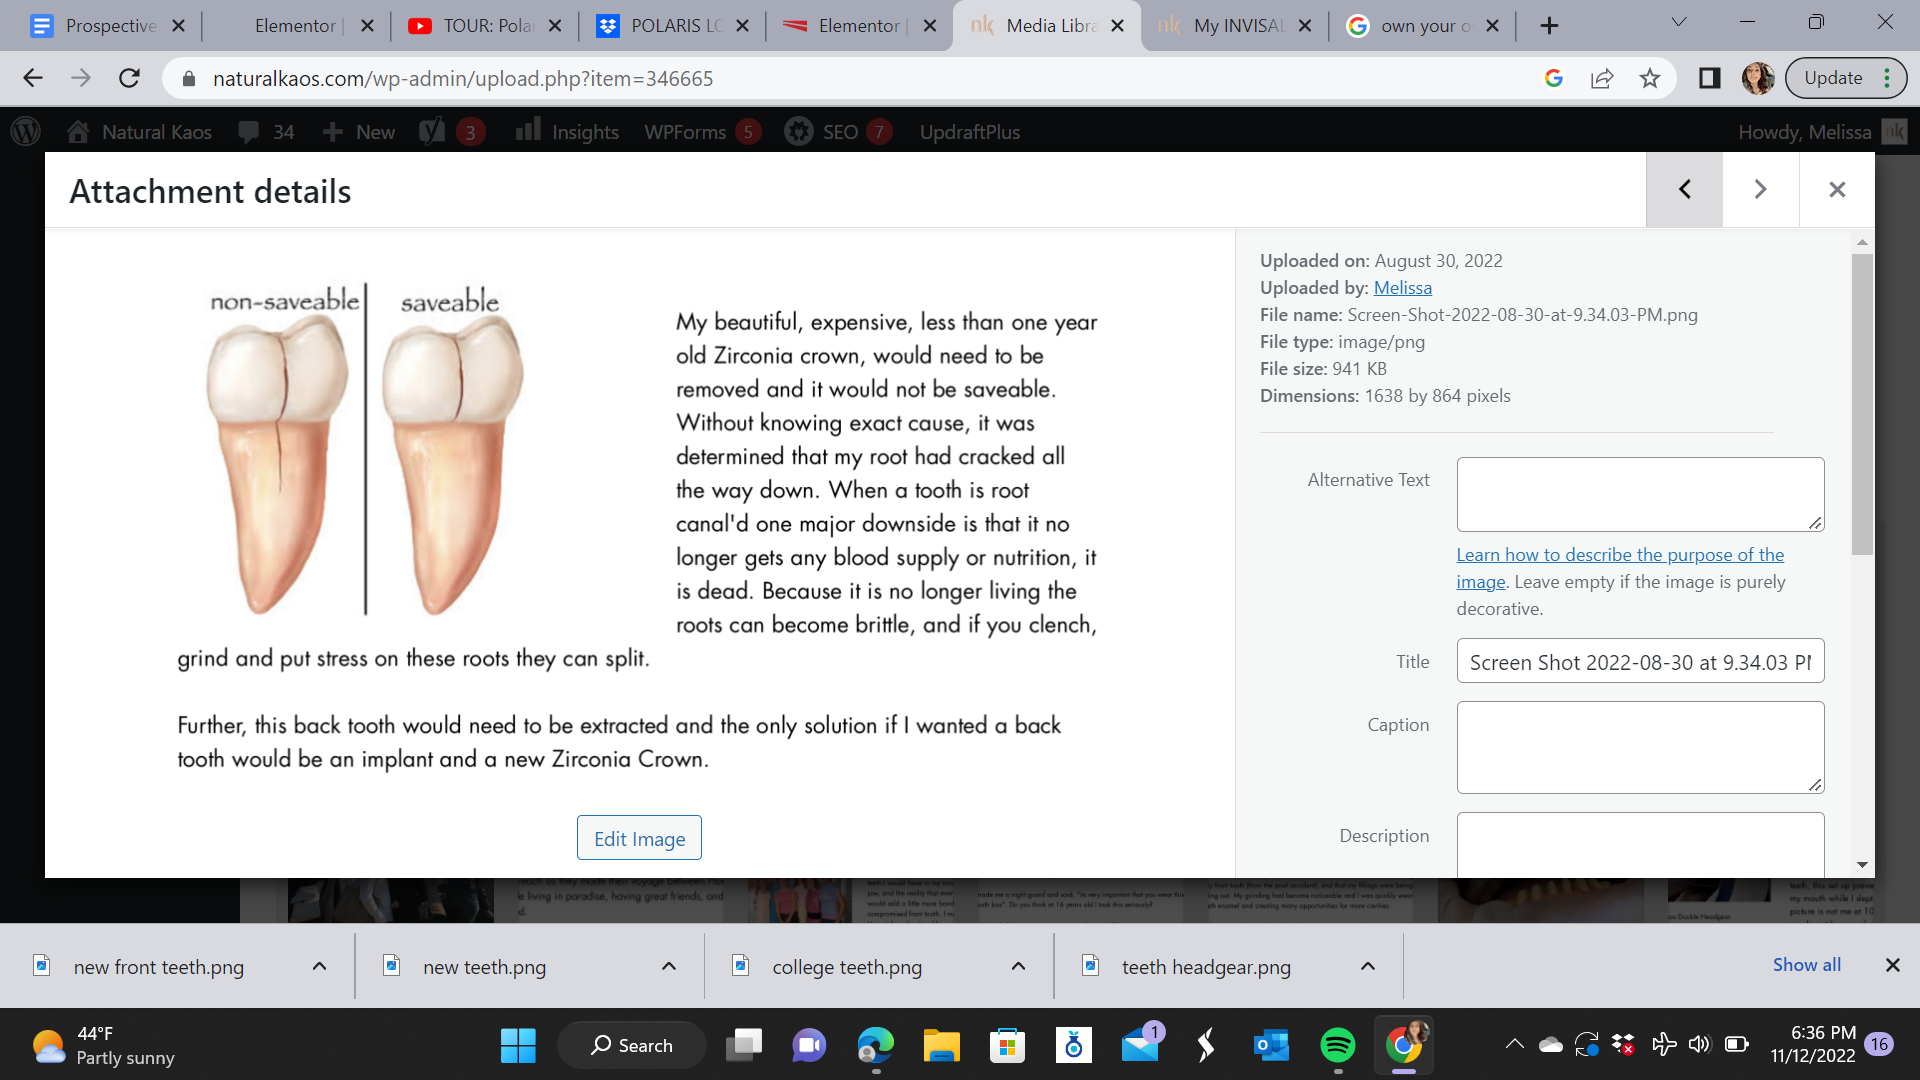Click the WordPress logo in admin bar
1920x1080 pixels.
26,131
